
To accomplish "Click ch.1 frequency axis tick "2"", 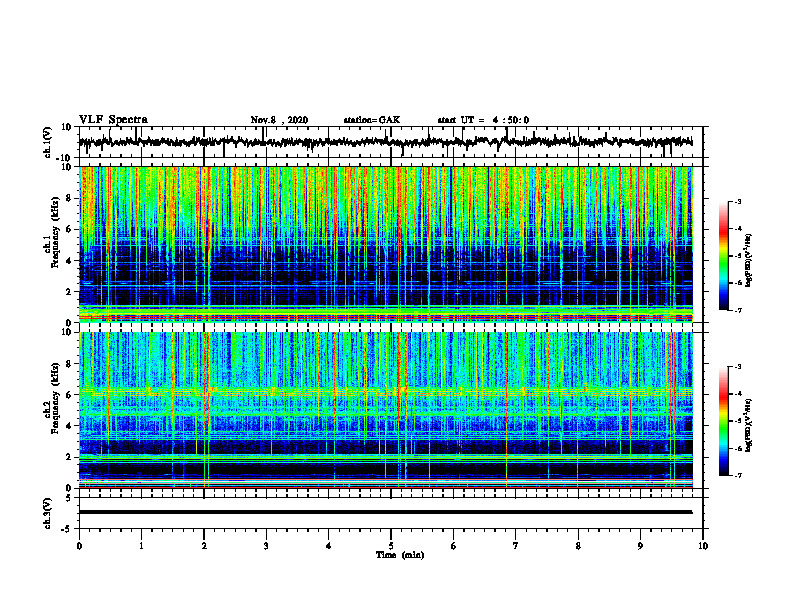I will 71,291.
